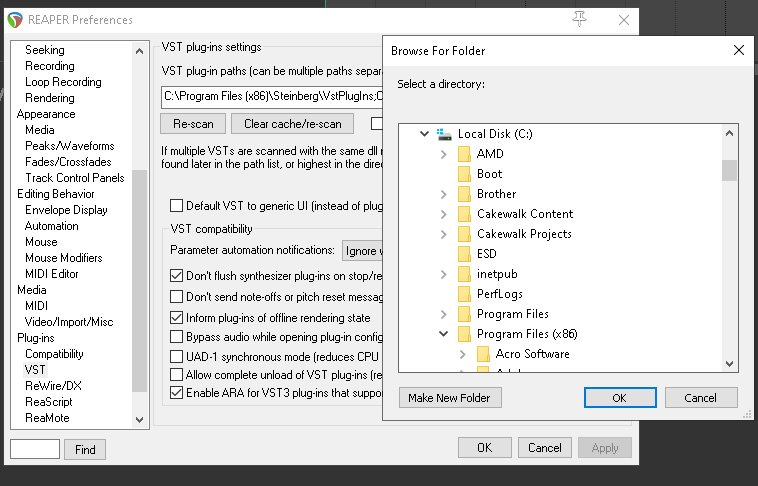The height and width of the screenshot is (486, 758).
Task: Click the Program Files (x86) folder icon
Action: tap(464, 334)
